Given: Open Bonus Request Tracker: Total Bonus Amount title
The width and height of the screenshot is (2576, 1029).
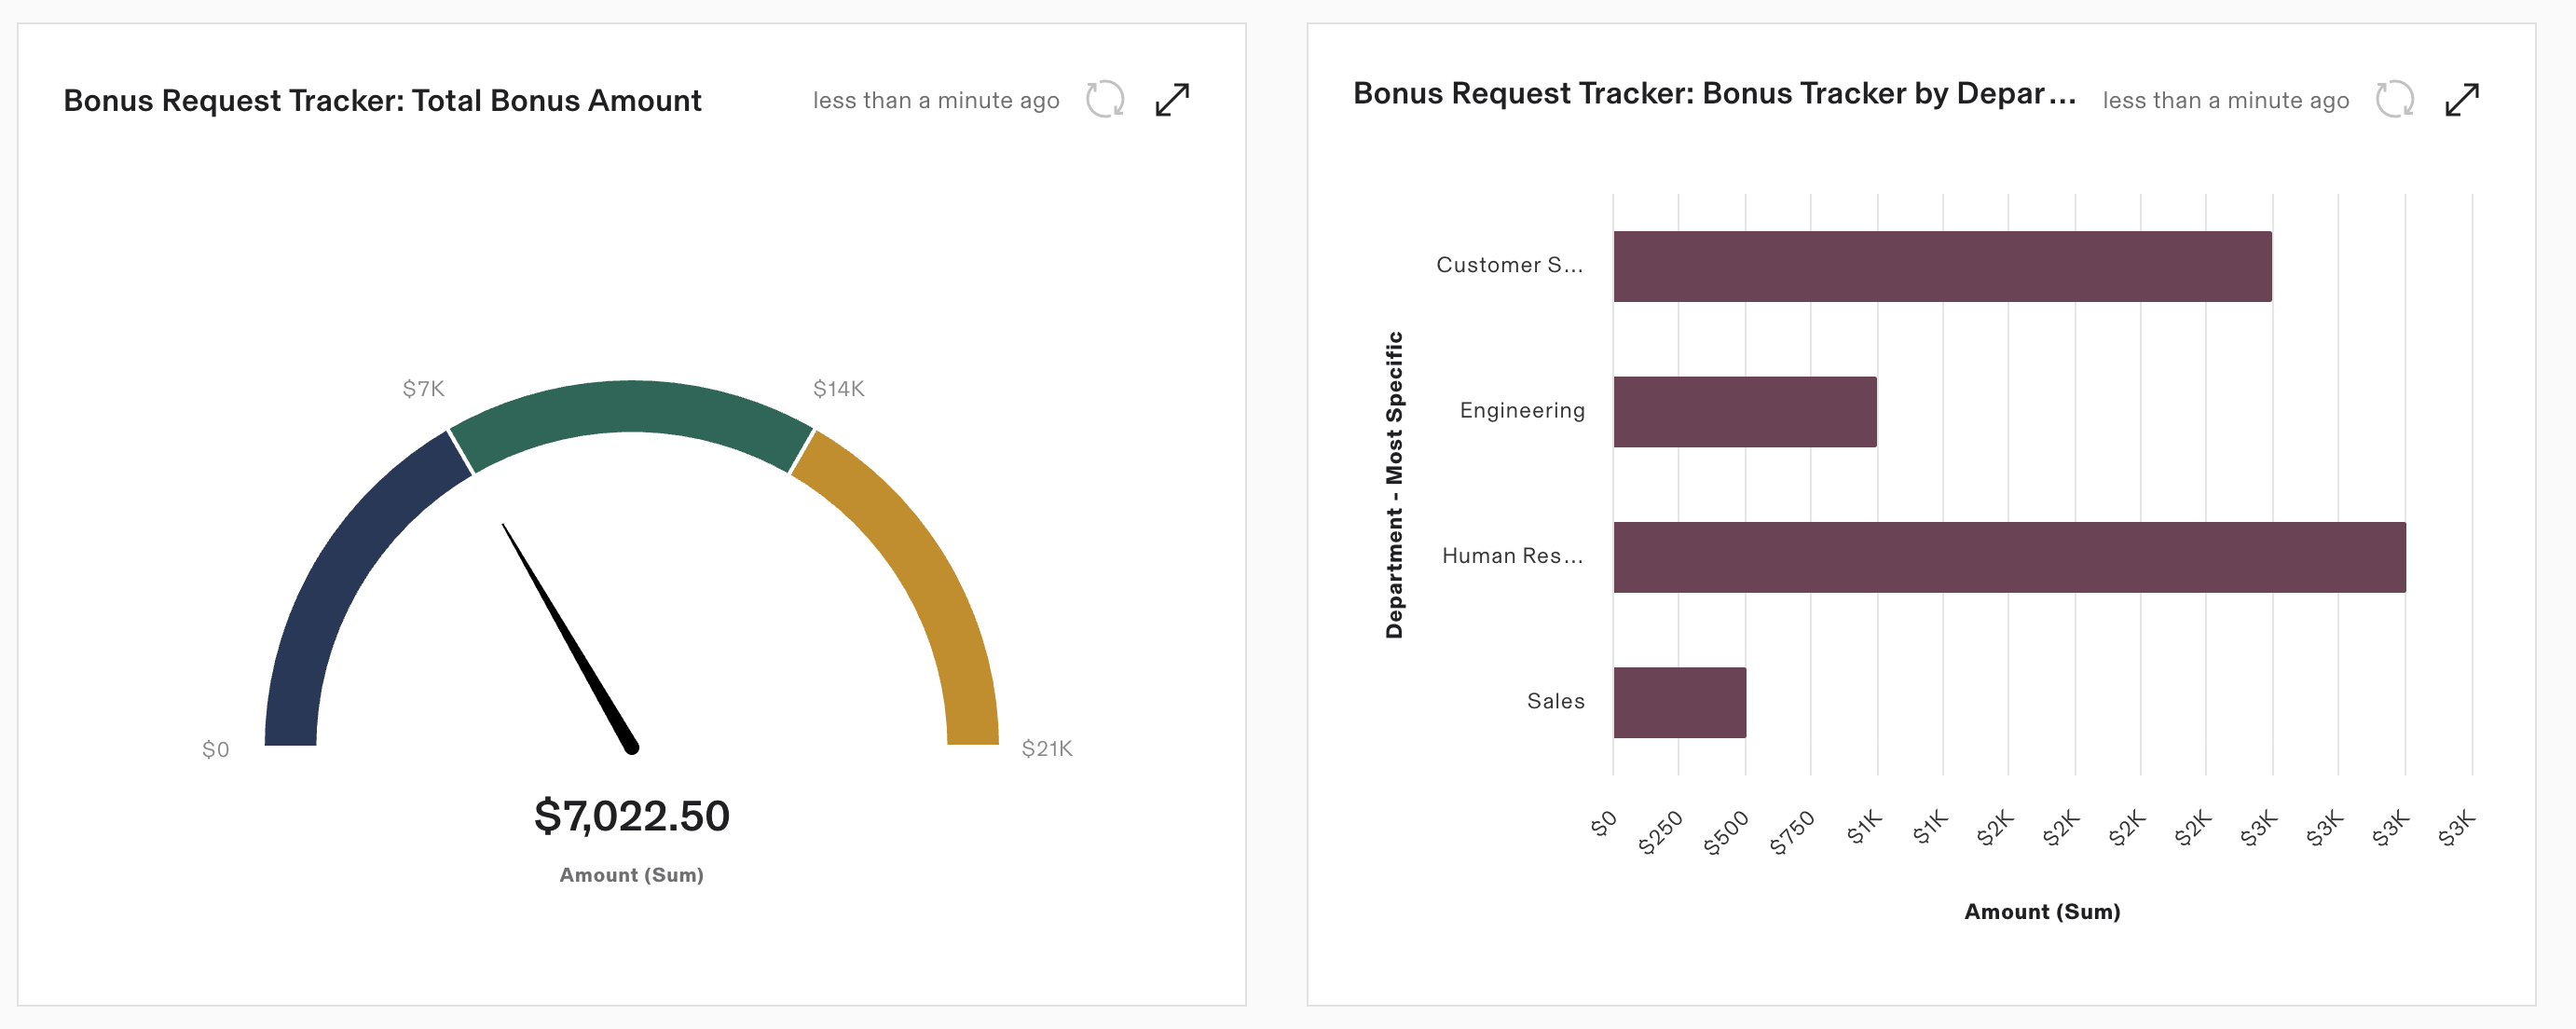Looking at the screenshot, I should click(x=382, y=100).
